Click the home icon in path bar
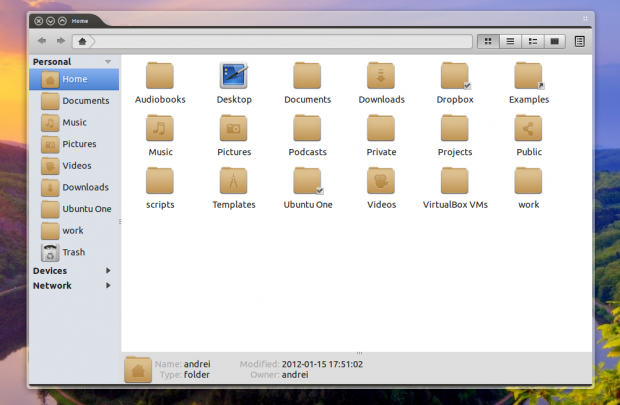Viewport: 620px width, 405px height. pyautogui.click(x=83, y=41)
